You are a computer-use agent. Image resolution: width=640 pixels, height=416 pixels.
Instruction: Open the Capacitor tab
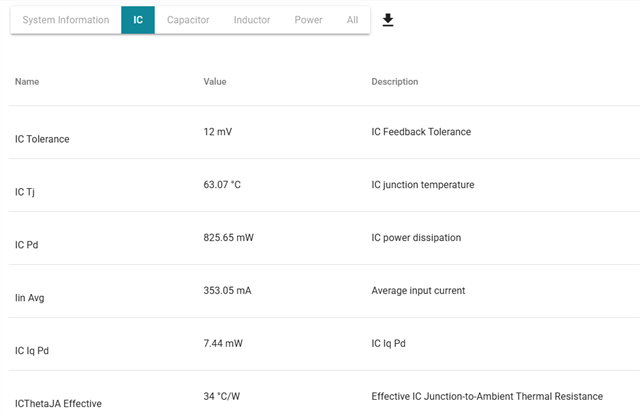pyautogui.click(x=188, y=20)
